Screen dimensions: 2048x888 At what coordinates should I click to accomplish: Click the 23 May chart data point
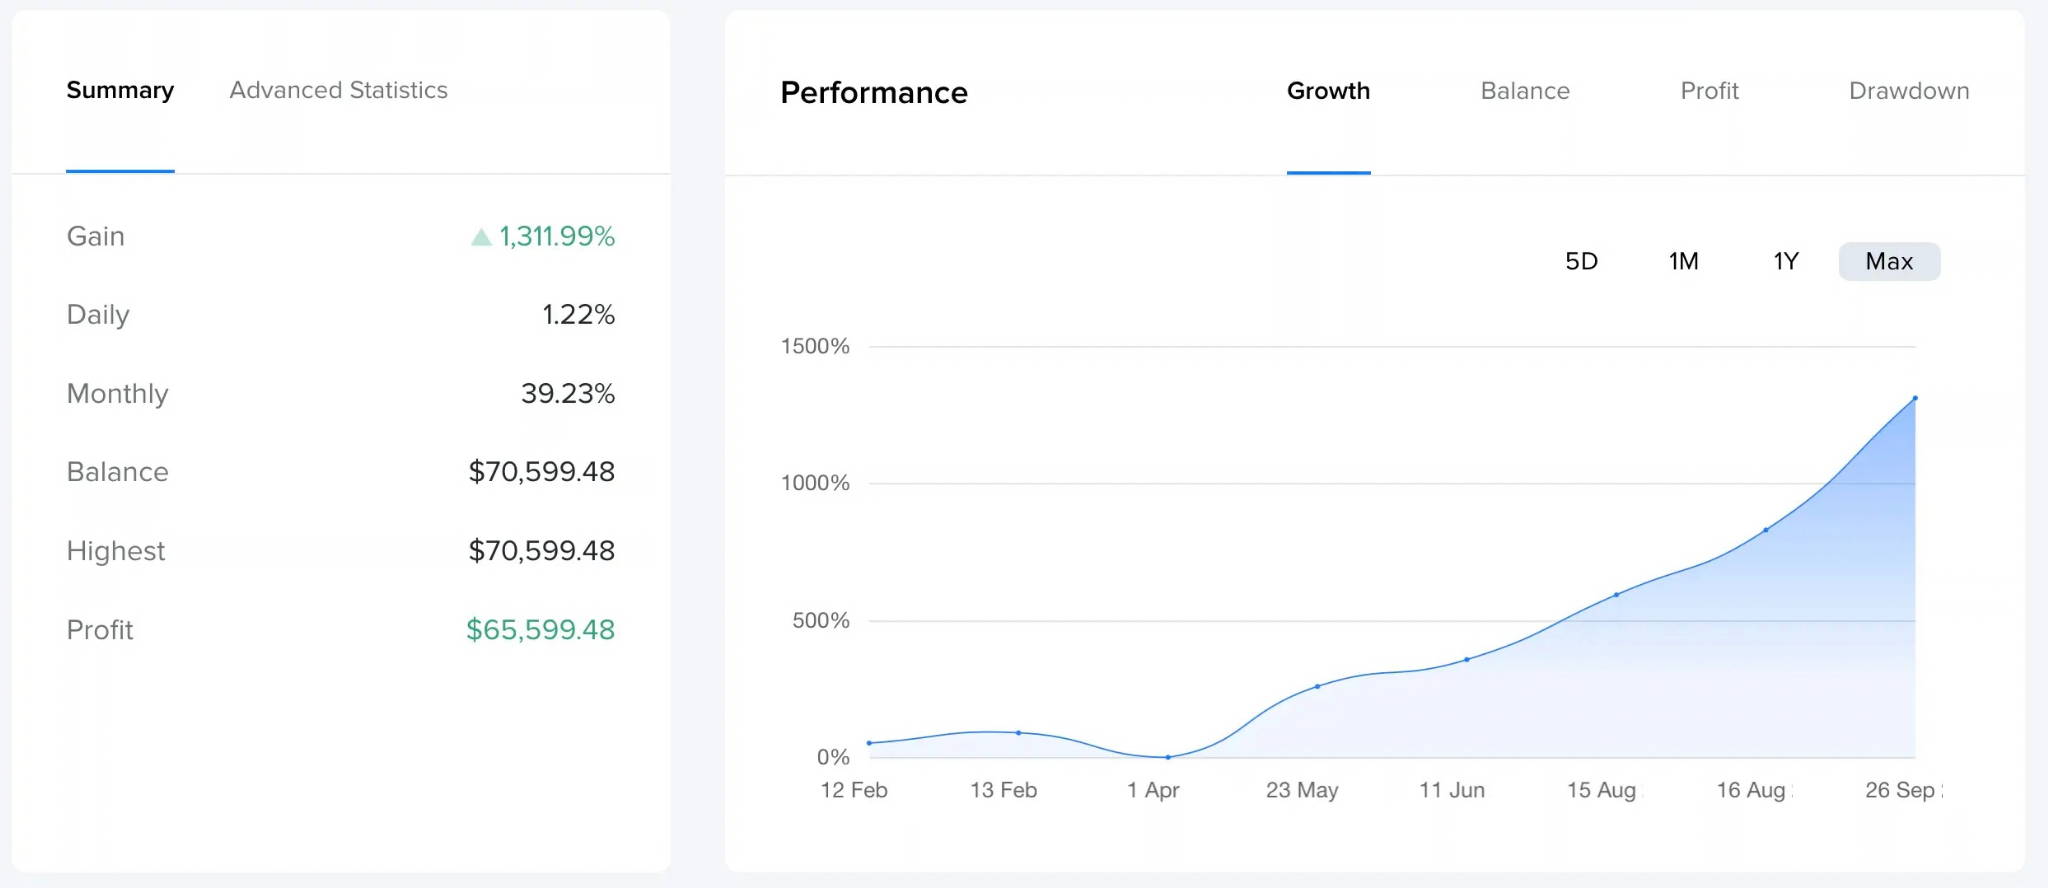click(1317, 686)
